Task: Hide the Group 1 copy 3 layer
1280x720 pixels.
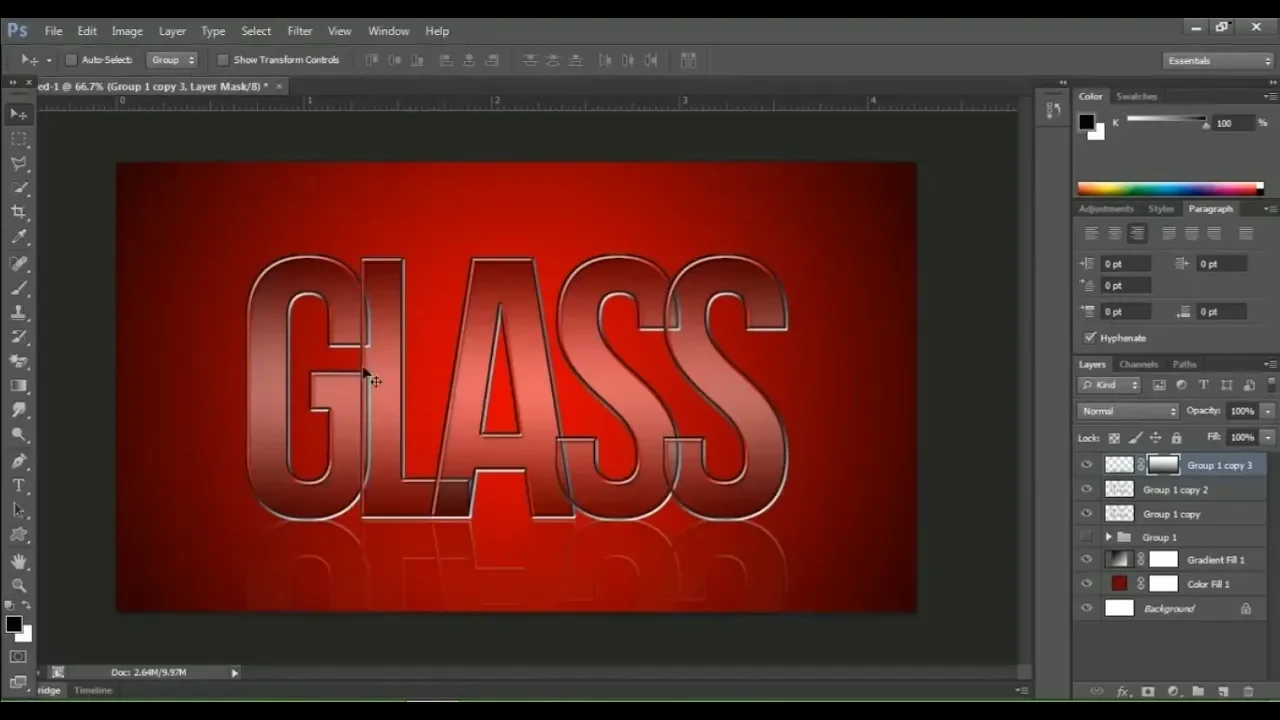Action: (1087, 465)
